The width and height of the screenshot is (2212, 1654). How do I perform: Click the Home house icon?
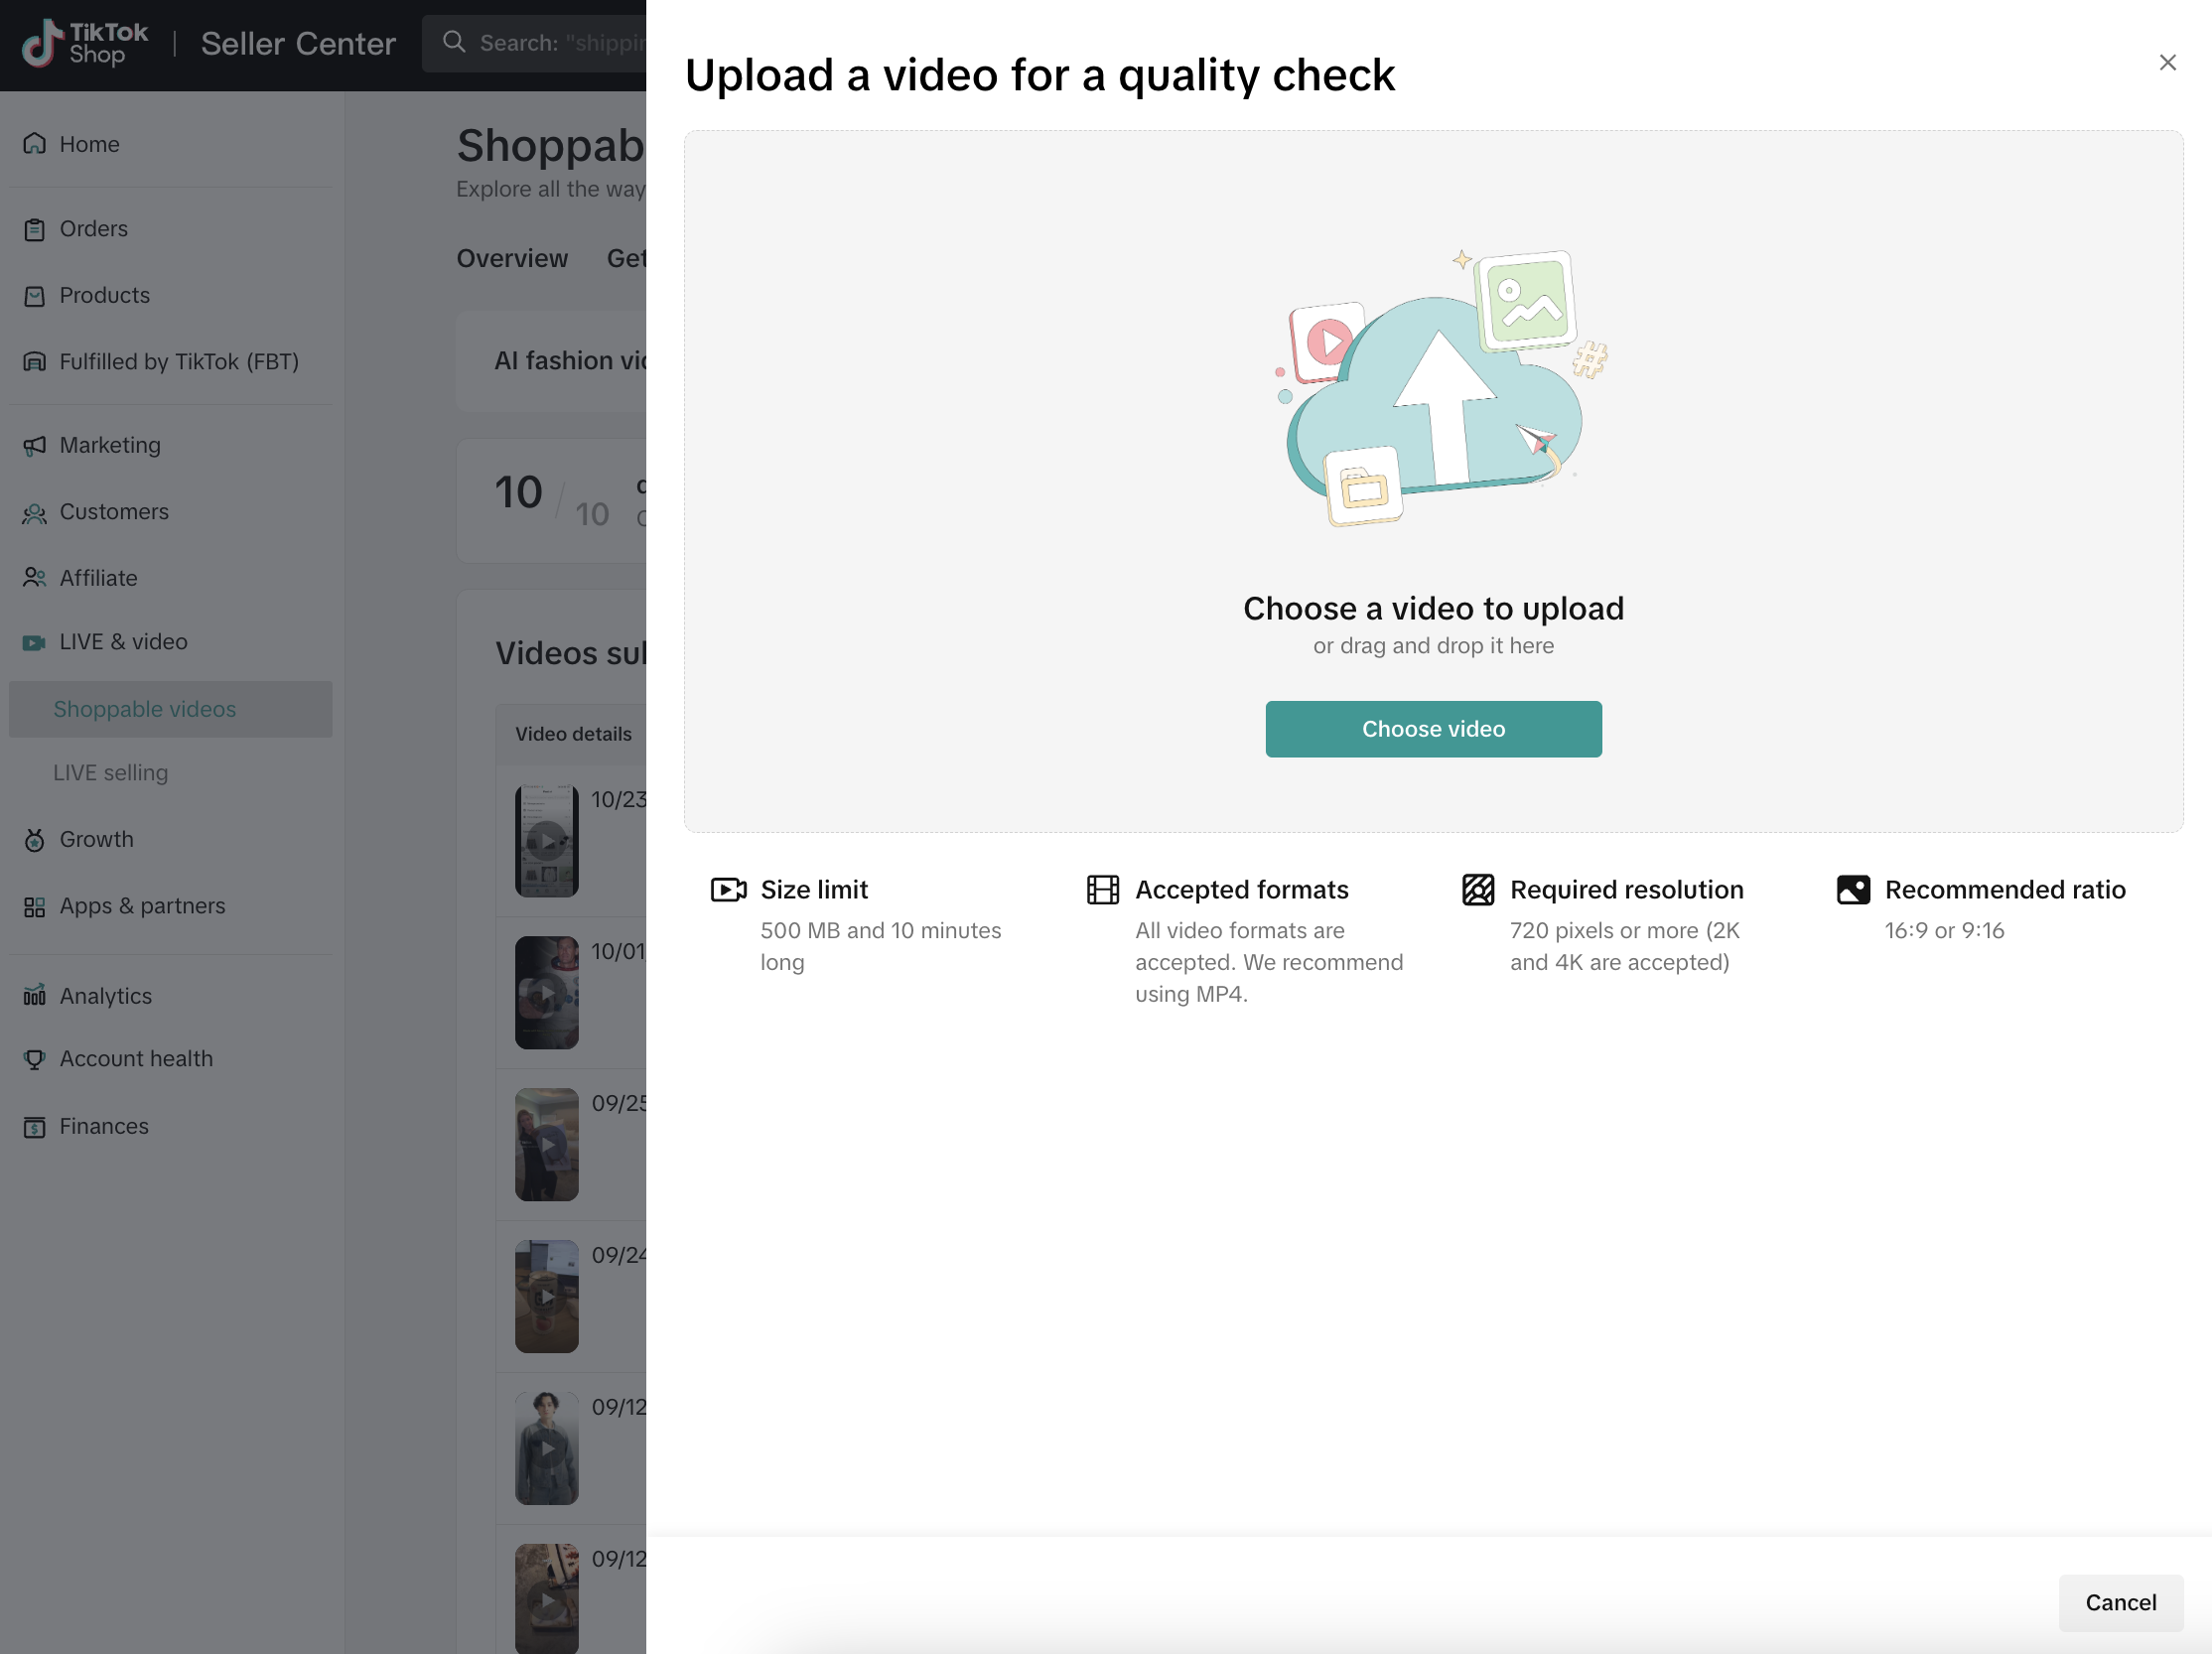tap(35, 144)
